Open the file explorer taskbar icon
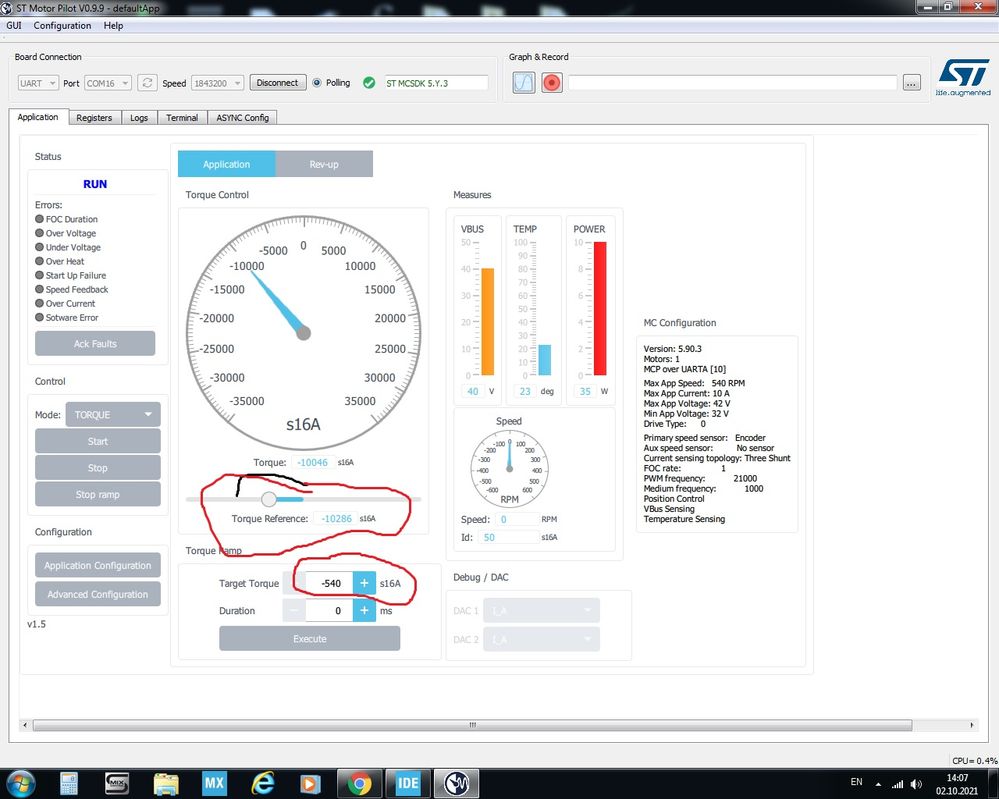999x799 pixels. click(166, 784)
